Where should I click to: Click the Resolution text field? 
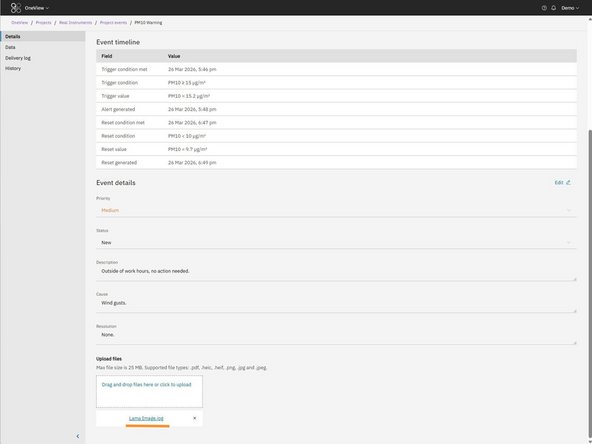[336, 337]
